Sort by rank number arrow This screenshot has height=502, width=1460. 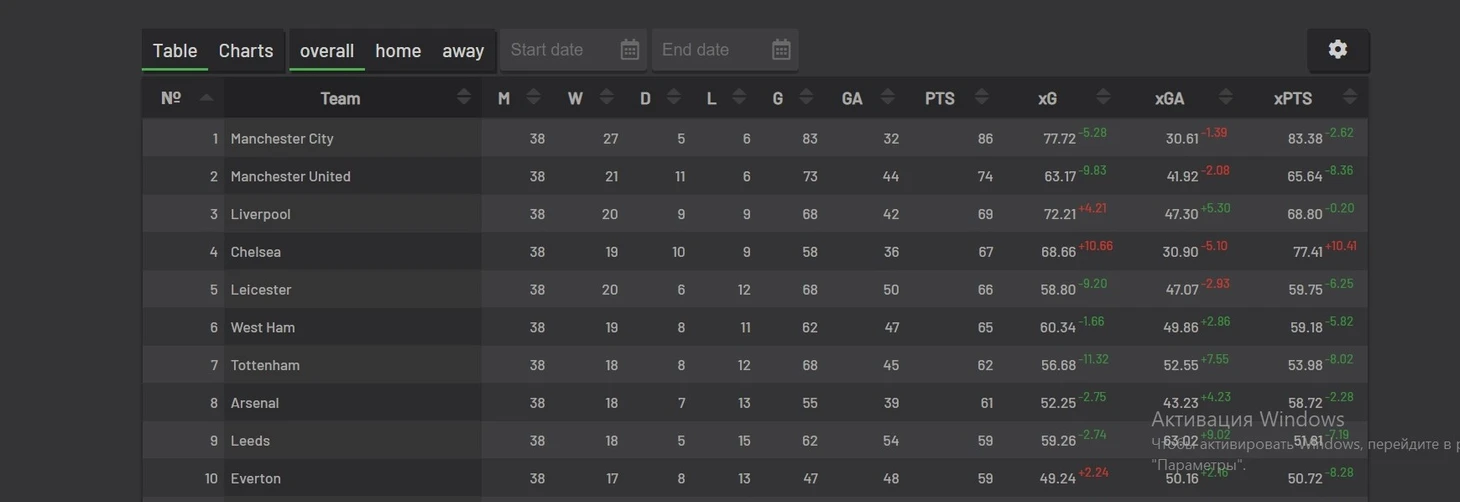click(206, 97)
